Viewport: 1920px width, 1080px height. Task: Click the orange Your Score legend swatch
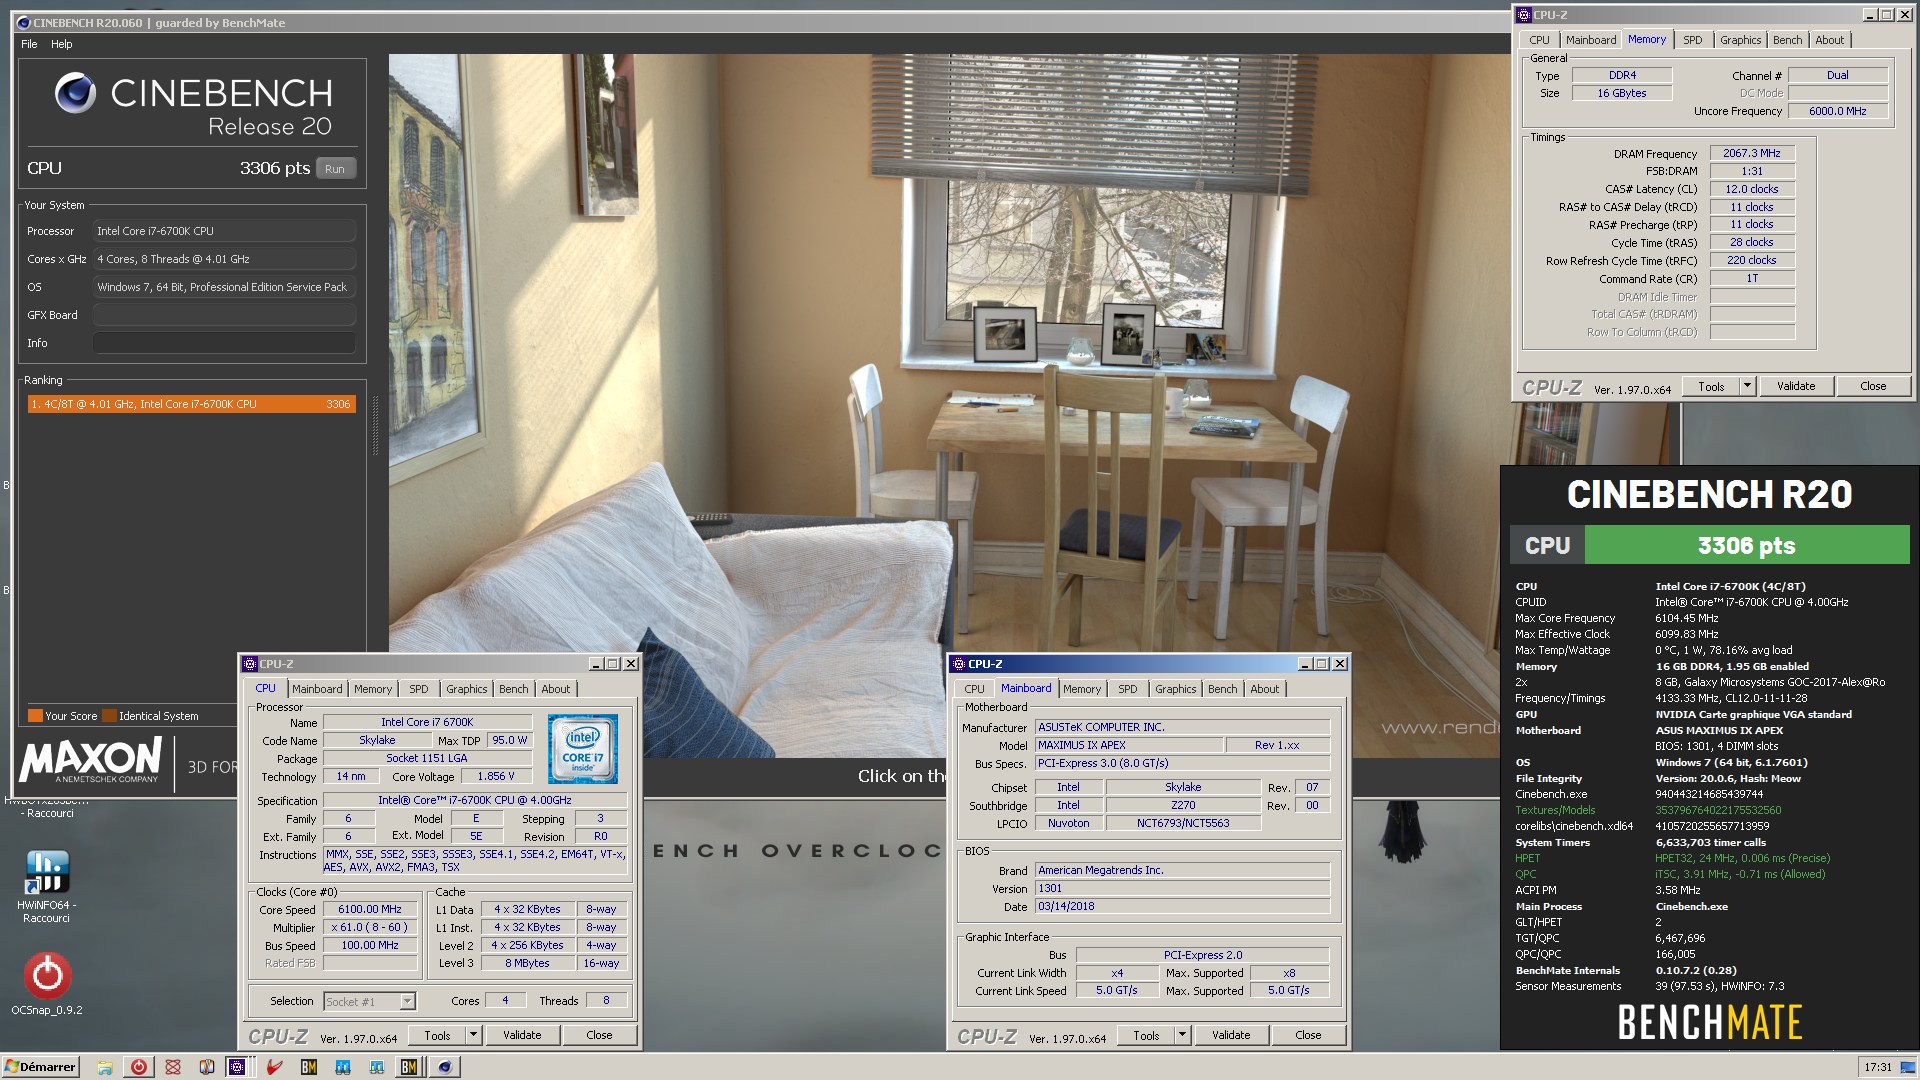tap(35, 716)
